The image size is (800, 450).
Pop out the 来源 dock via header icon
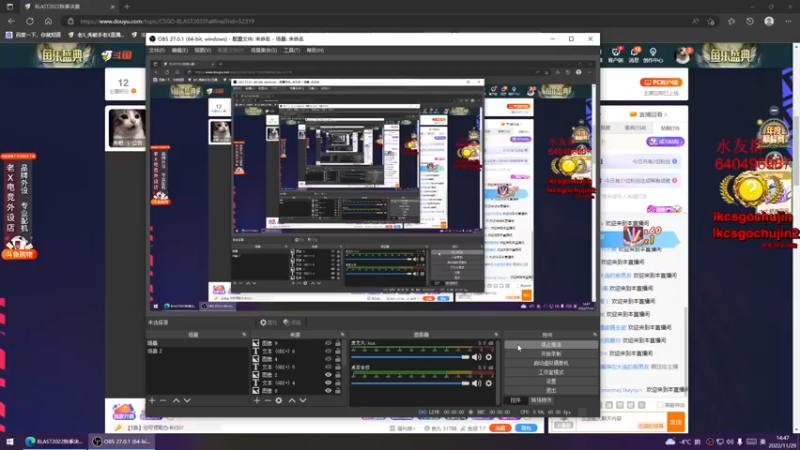[342, 335]
